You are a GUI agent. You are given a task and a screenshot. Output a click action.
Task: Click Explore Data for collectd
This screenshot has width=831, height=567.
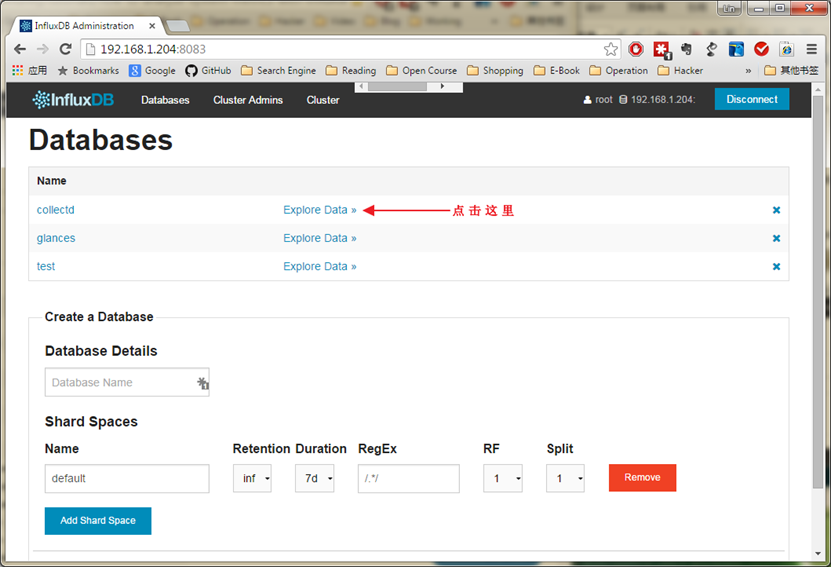tap(319, 210)
